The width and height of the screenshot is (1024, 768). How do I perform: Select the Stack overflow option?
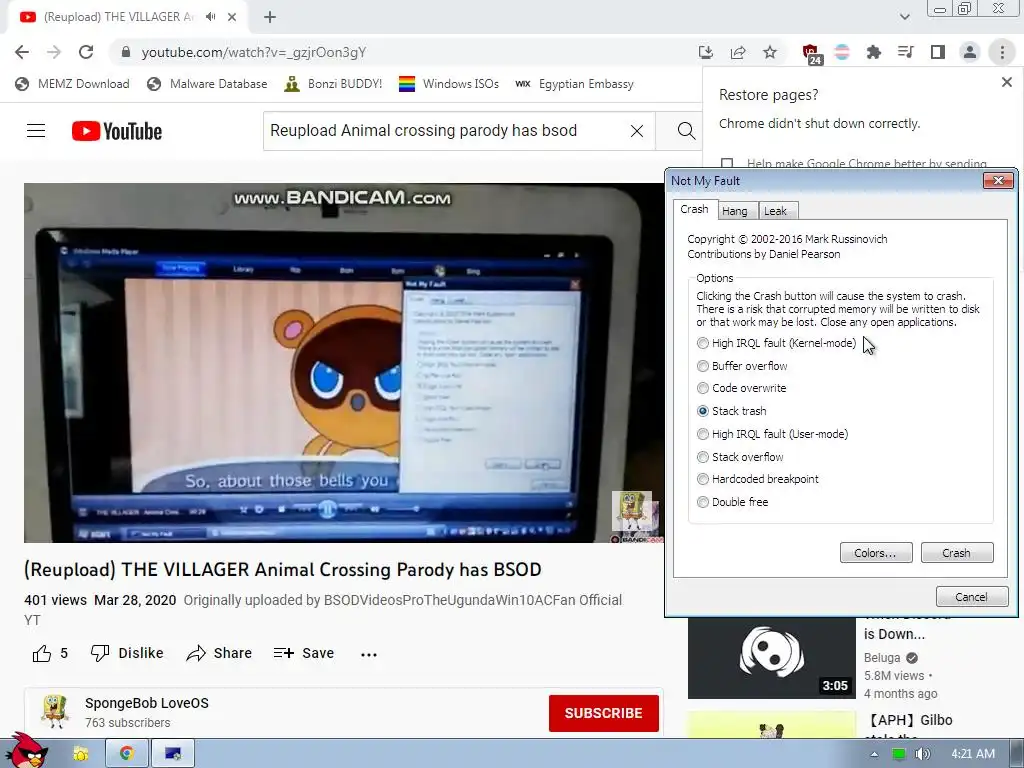pyautogui.click(x=741, y=456)
